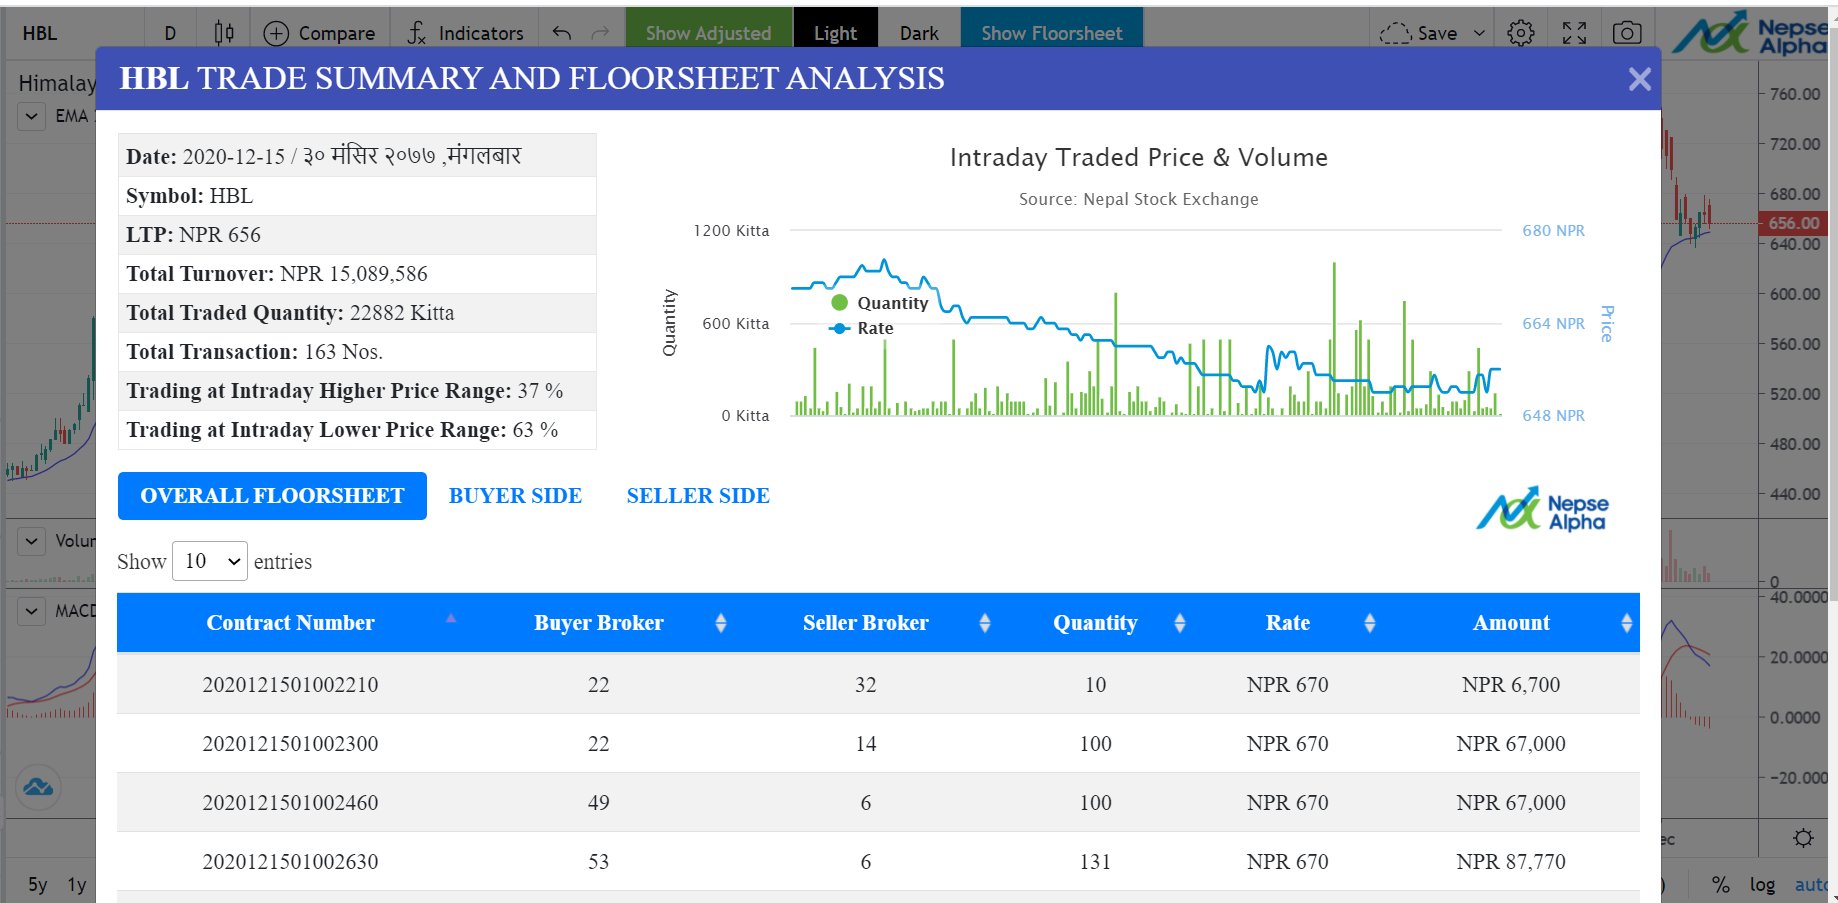Click the Compare plus icon
Viewport: 1838px width, 903px height.
pyautogui.click(x=276, y=33)
